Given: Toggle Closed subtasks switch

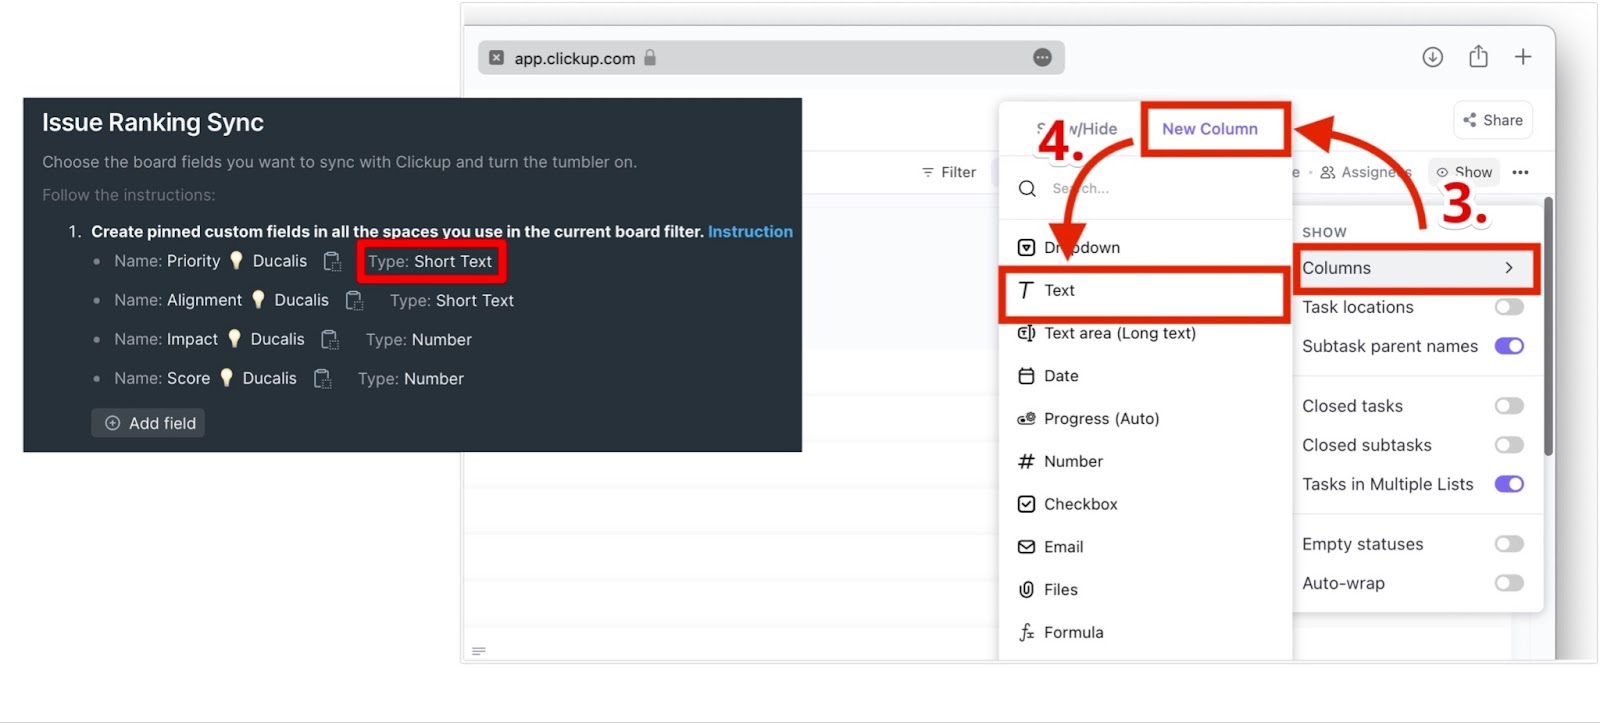Looking at the screenshot, I should [x=1509, y=444].
